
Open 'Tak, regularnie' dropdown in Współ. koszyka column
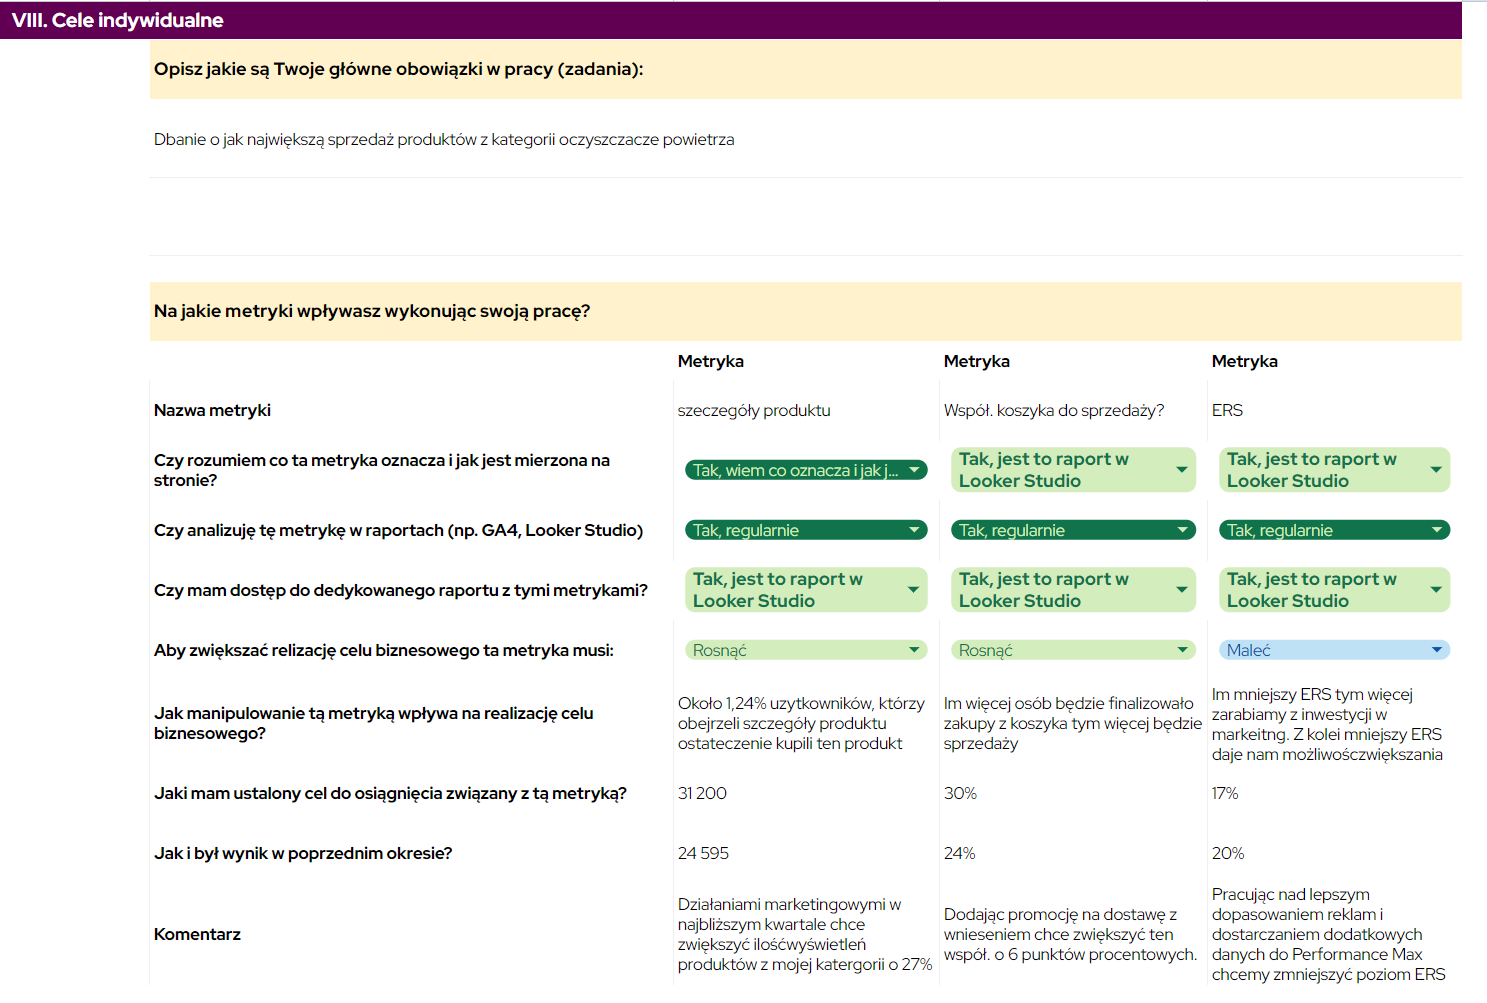1073,530
